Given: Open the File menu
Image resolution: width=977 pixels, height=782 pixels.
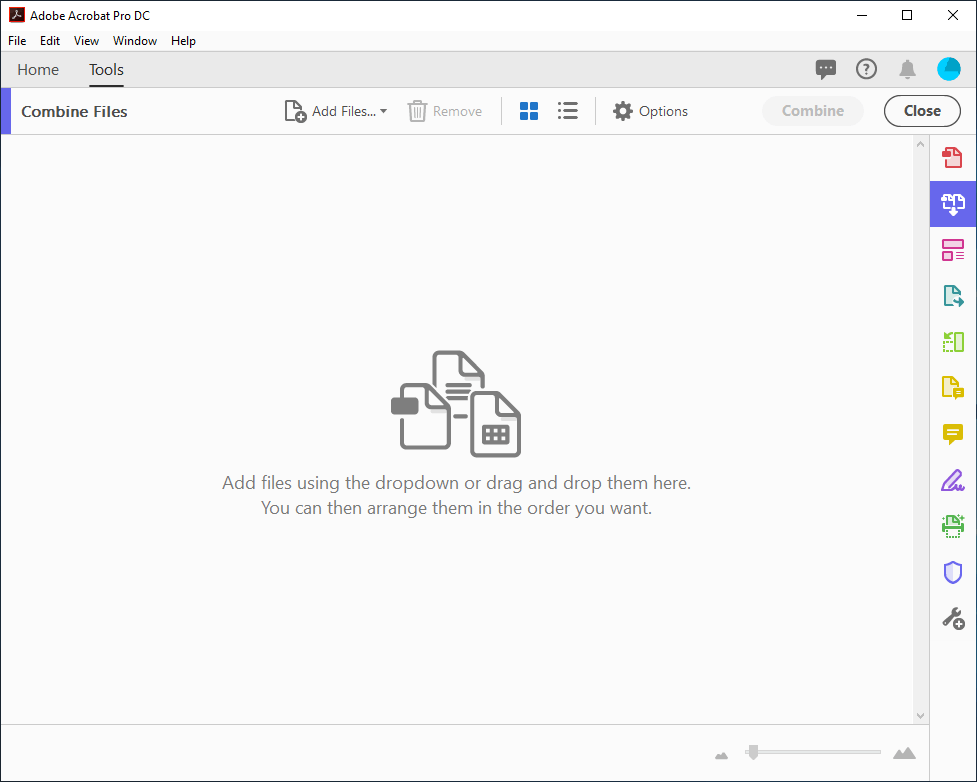Looking at the screenshot, I should point(17,41).
